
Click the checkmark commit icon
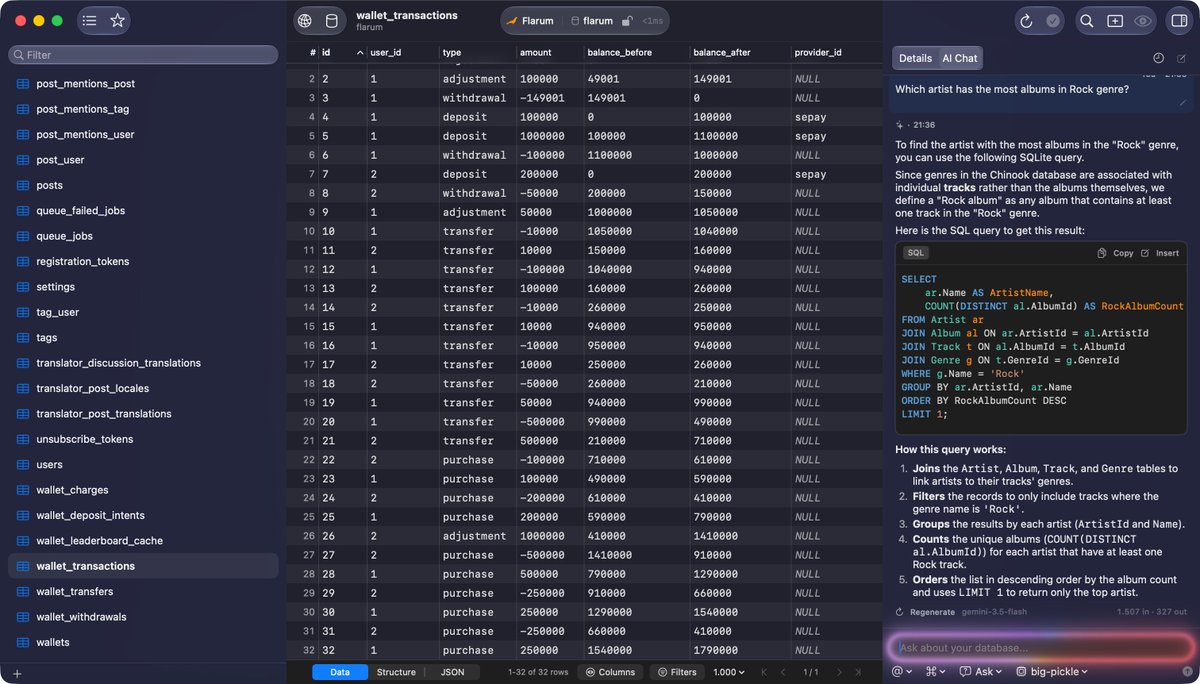1053,20
